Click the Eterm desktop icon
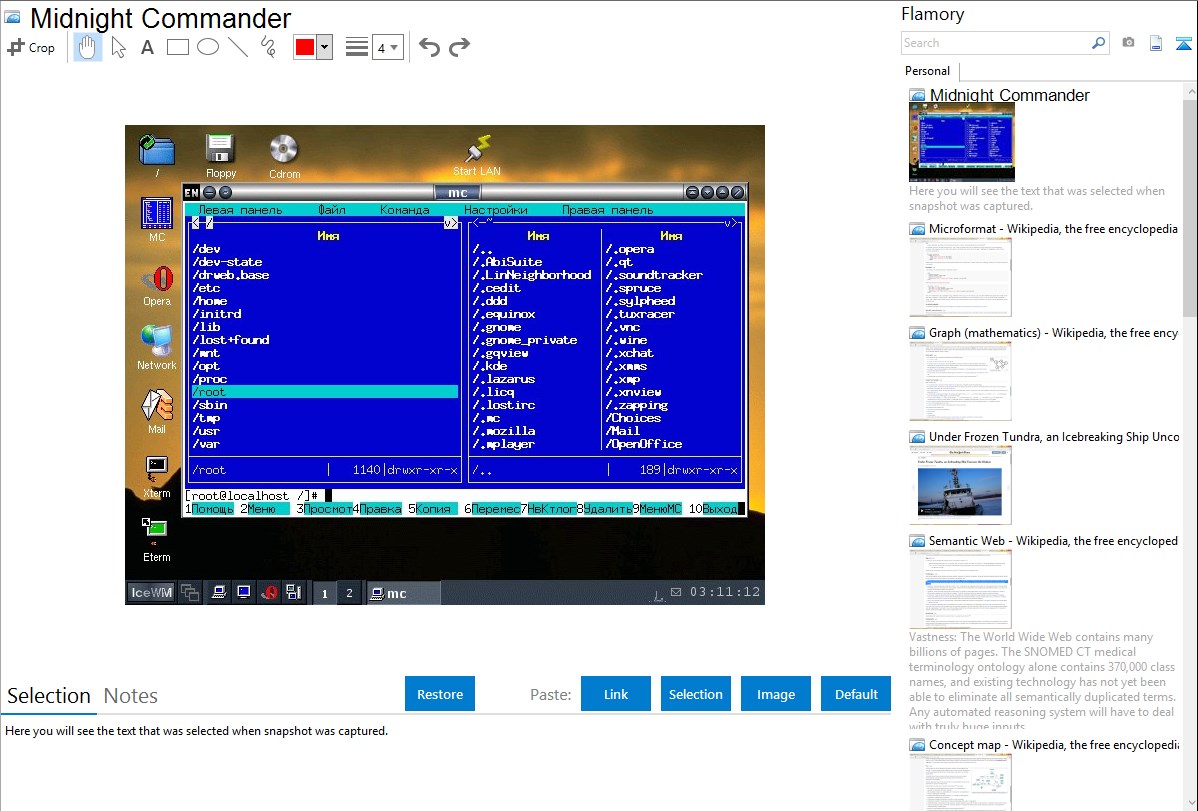 pos(156,540)
